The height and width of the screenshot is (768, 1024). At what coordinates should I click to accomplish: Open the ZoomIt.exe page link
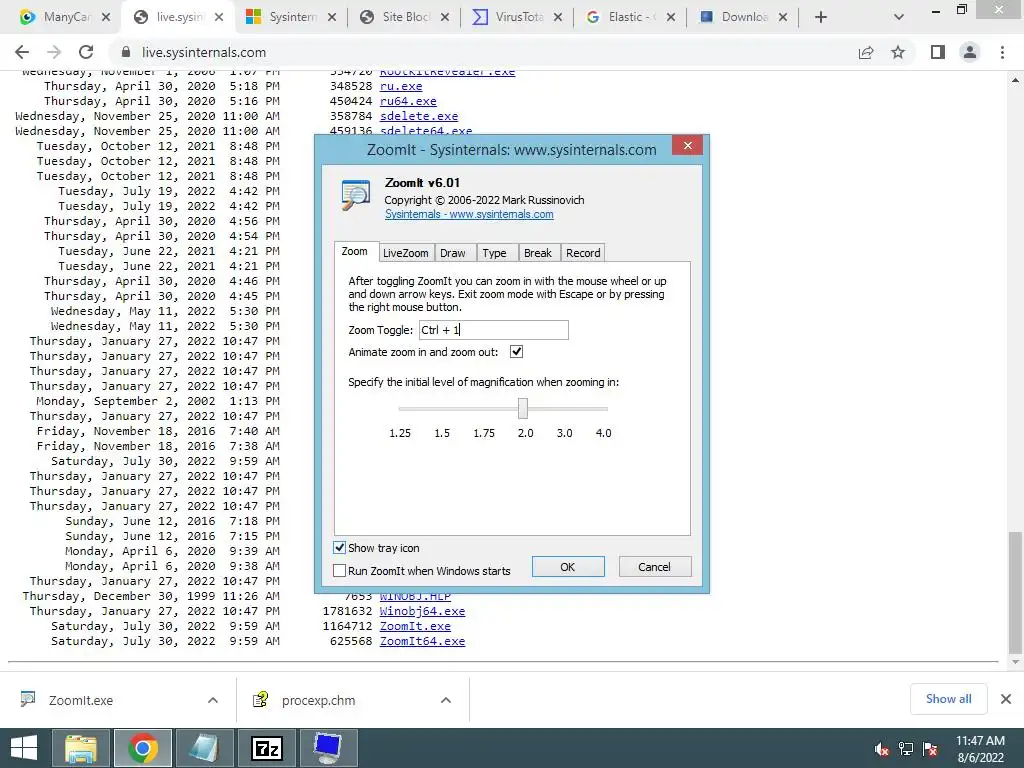(x=415, y=626)
